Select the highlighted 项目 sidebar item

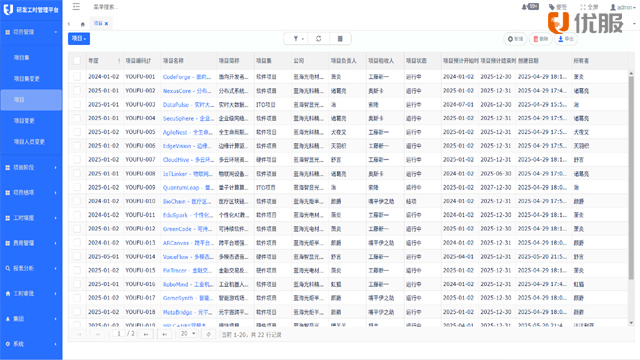[x=31, y=100]
